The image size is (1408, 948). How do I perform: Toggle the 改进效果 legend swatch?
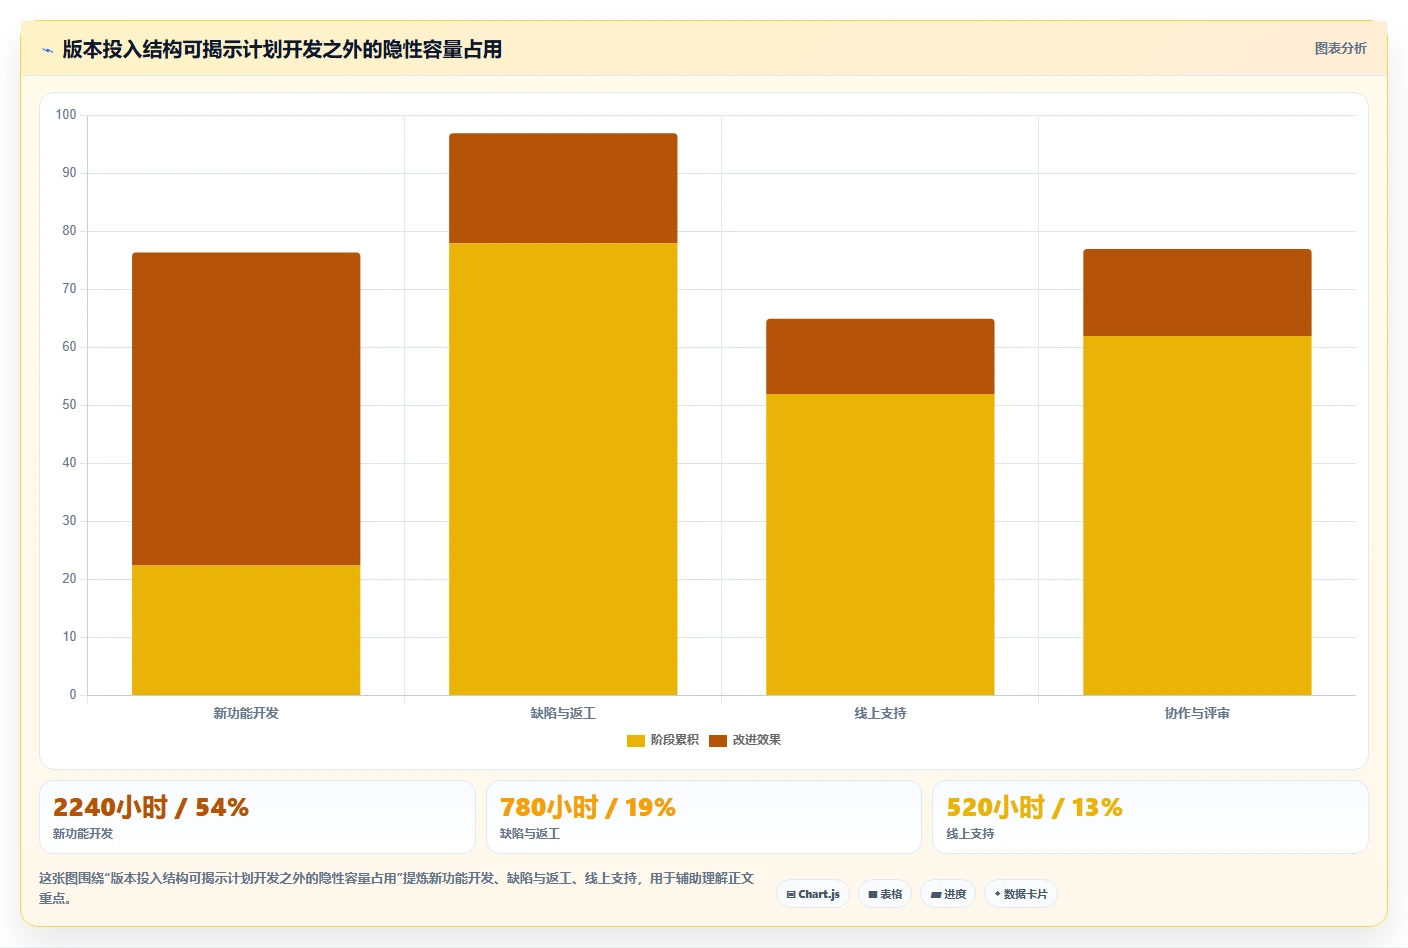click(718, 740)
